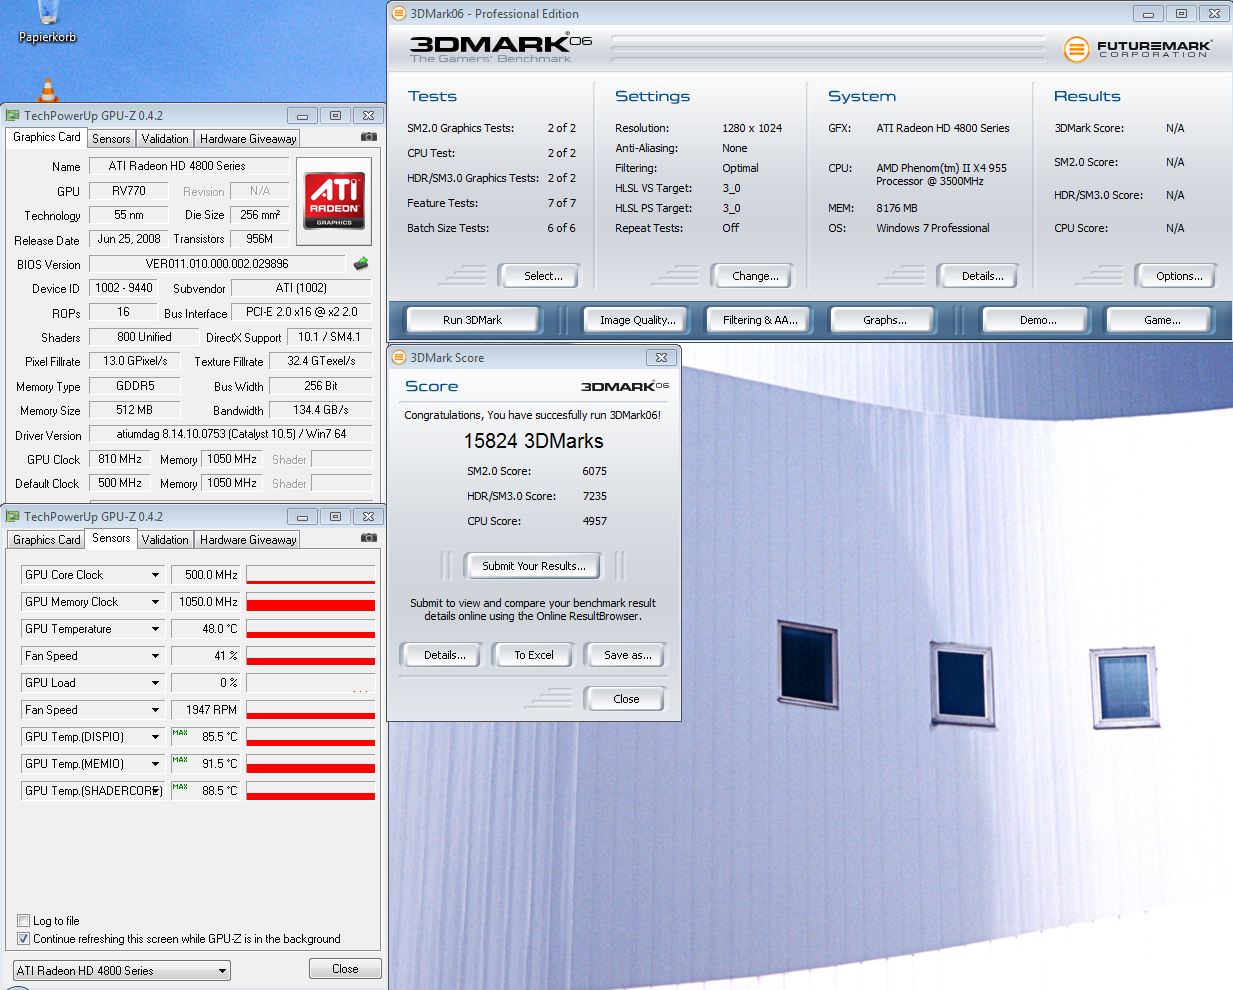This screenshot has width=1233, height=990.
Task: Open the ATI Radeon HD 4800 Series device selector
Action: 122,971
